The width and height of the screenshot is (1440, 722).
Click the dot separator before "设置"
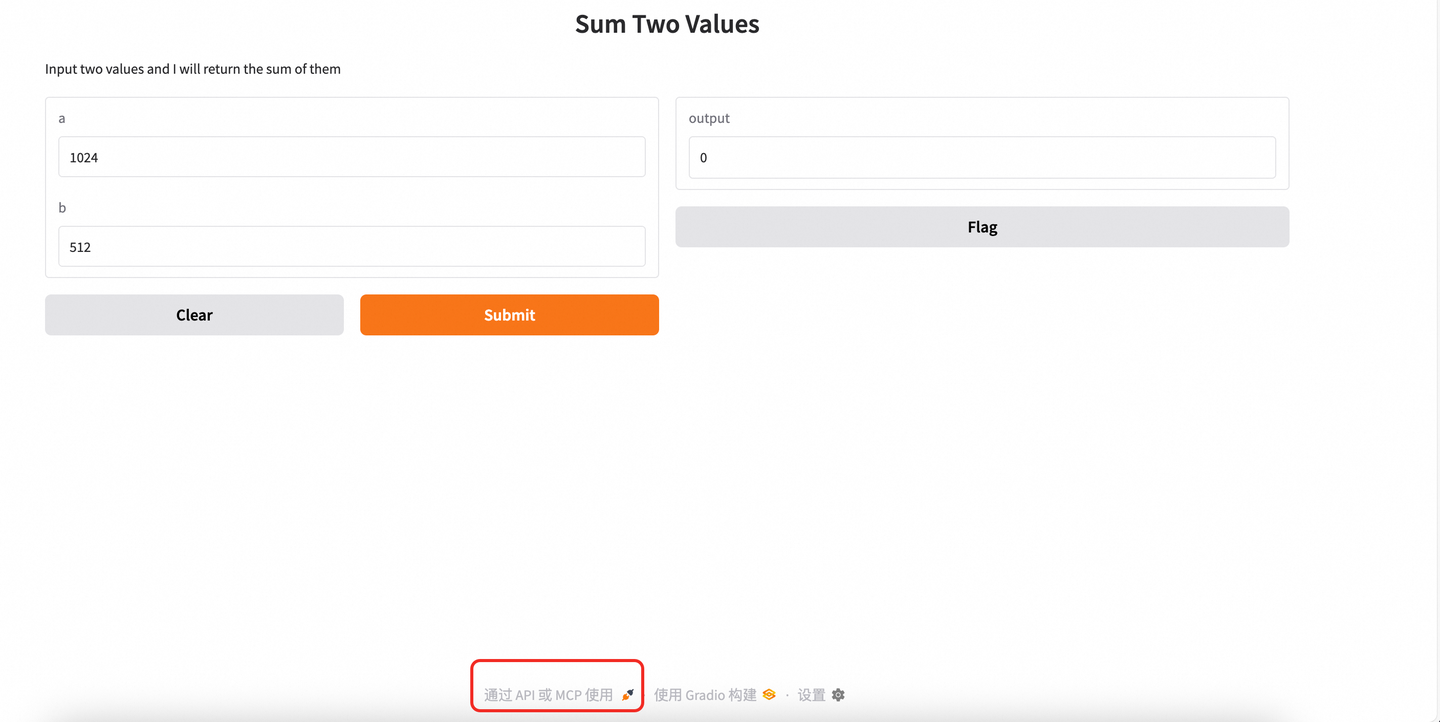coord(787,695)
